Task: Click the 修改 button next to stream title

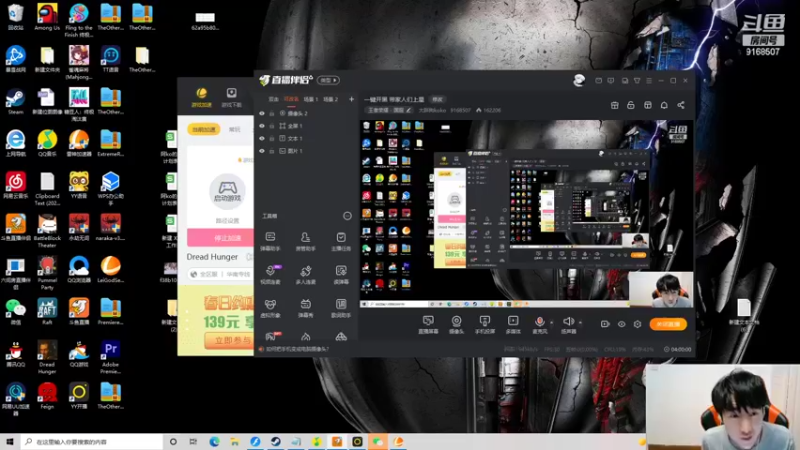Action: point(437,99)
